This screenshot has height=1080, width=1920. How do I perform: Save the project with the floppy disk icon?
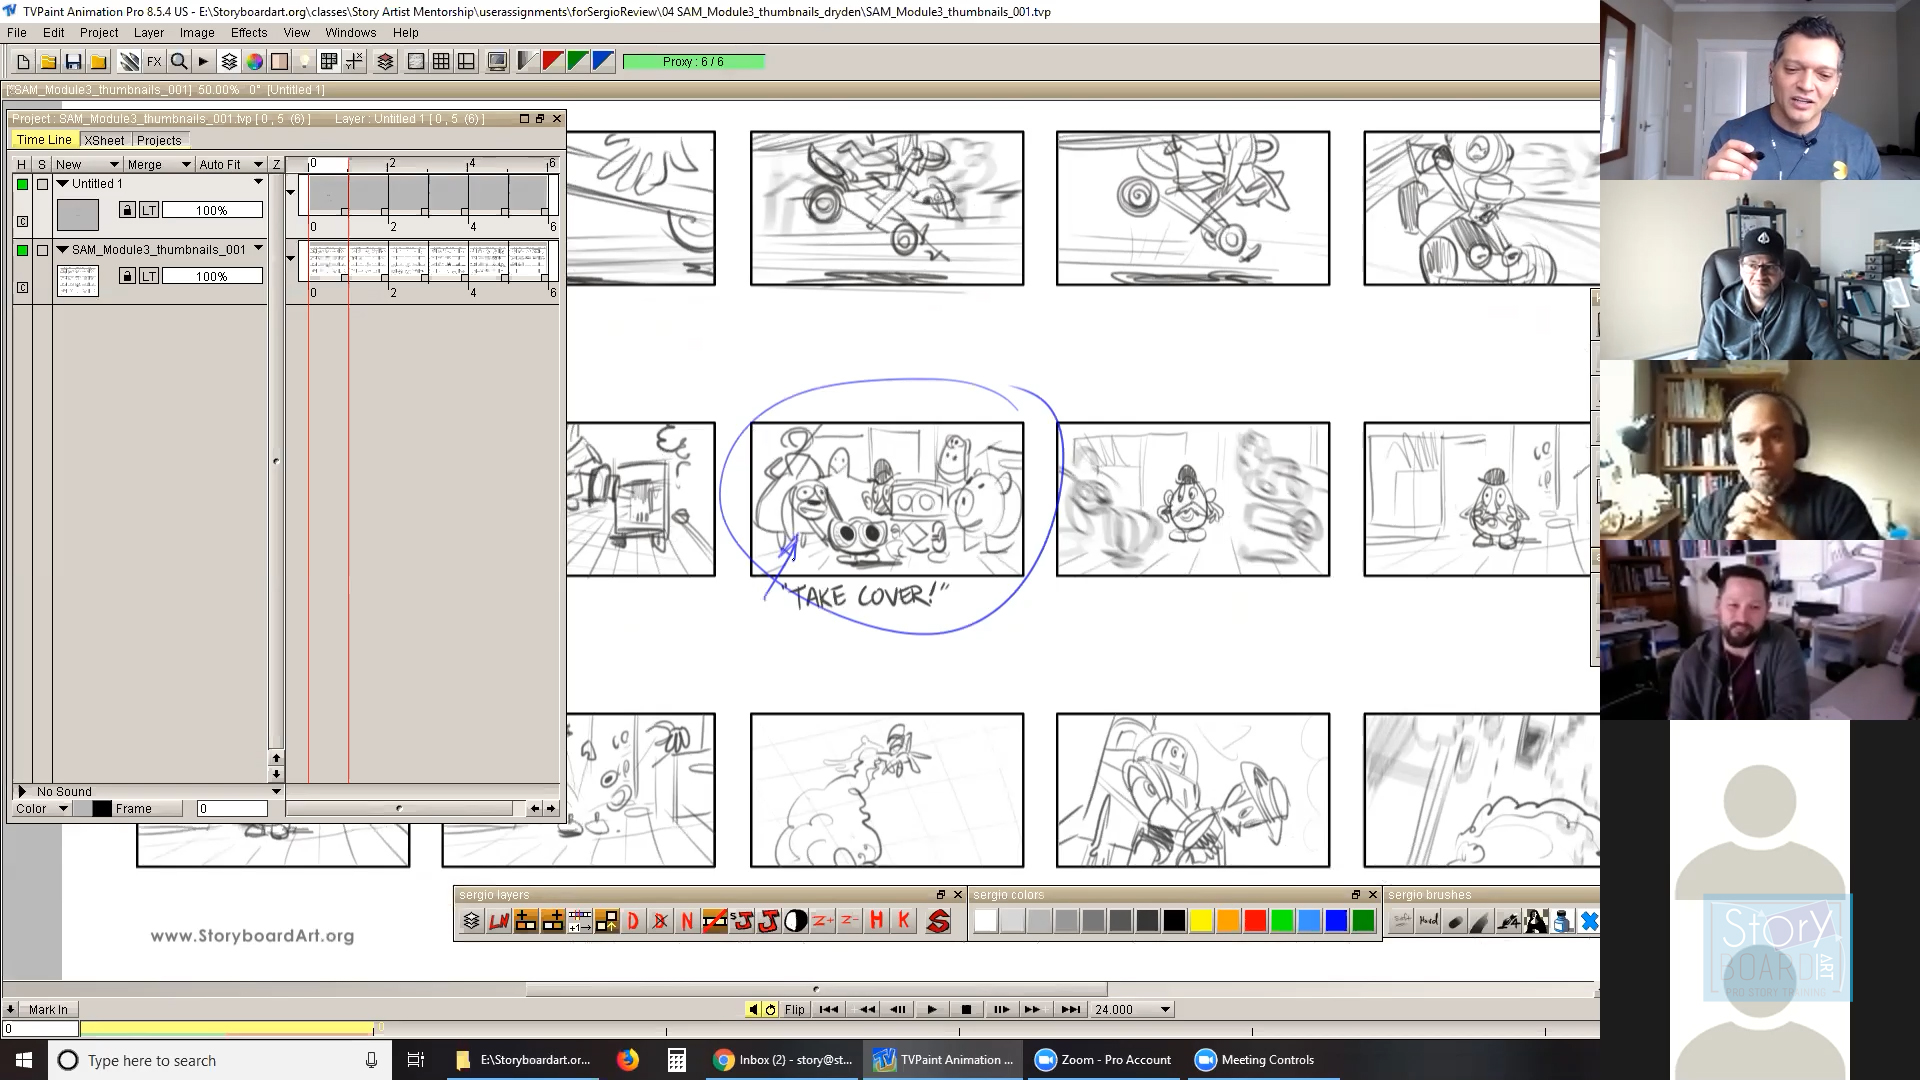click(73, 62)
